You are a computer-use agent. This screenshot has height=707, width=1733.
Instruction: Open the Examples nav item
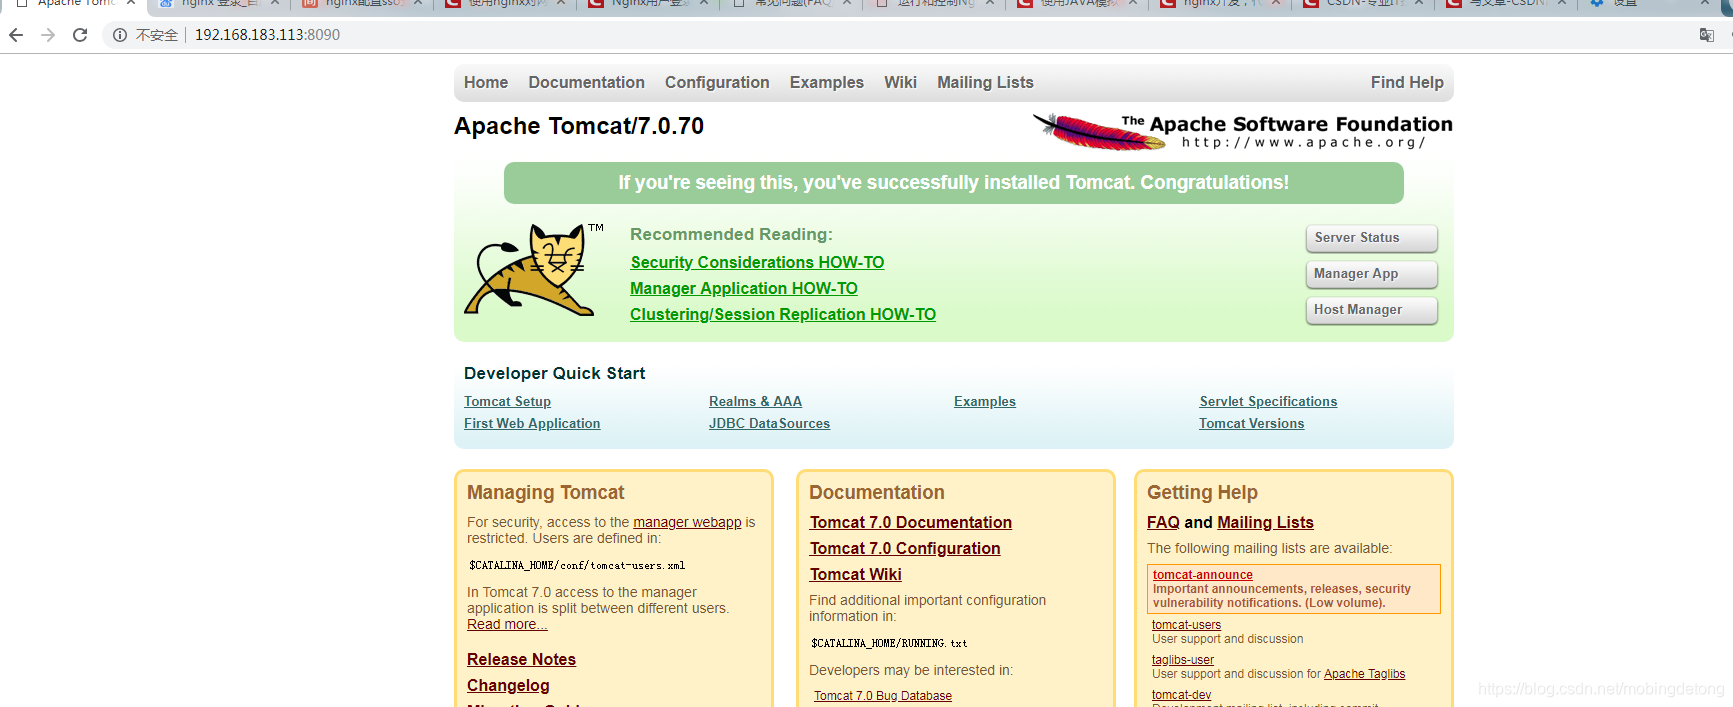click(827, 83)
